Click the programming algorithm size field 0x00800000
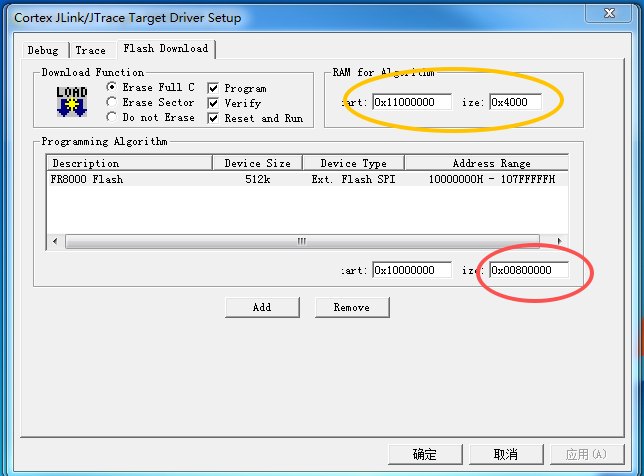The width and height of the screenshot is (644, 476). [527, 270]
